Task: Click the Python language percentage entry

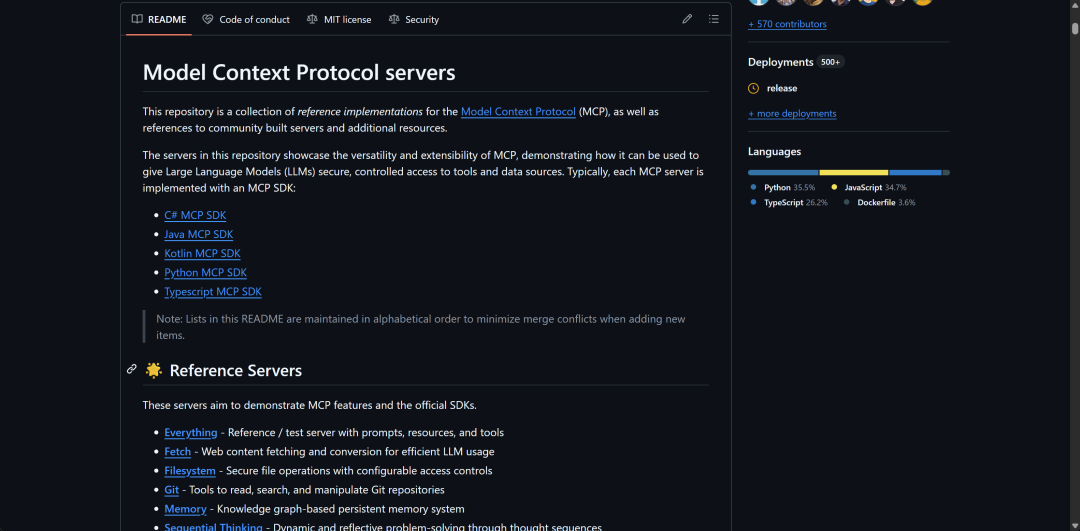Action: tap(784, 187)
